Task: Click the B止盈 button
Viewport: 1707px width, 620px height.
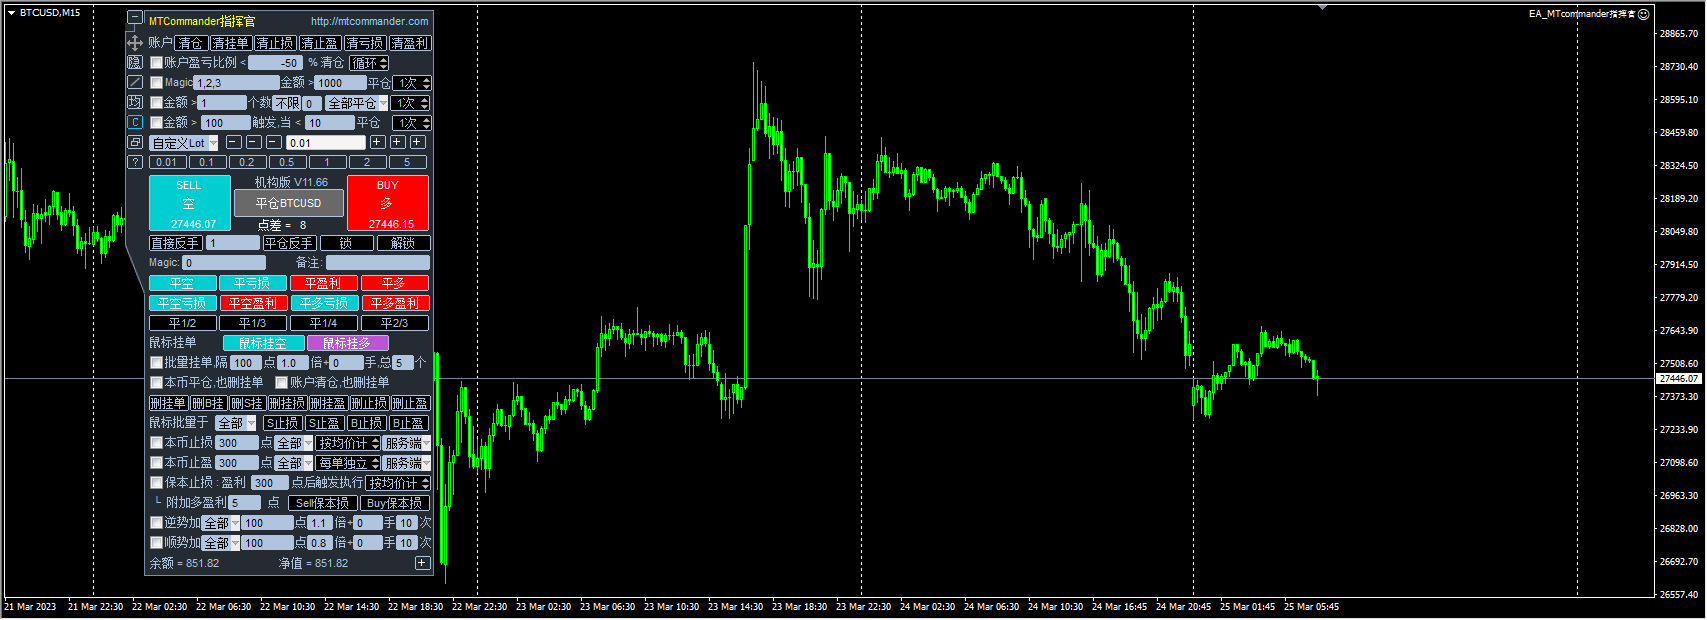Action: coord(409,423)
